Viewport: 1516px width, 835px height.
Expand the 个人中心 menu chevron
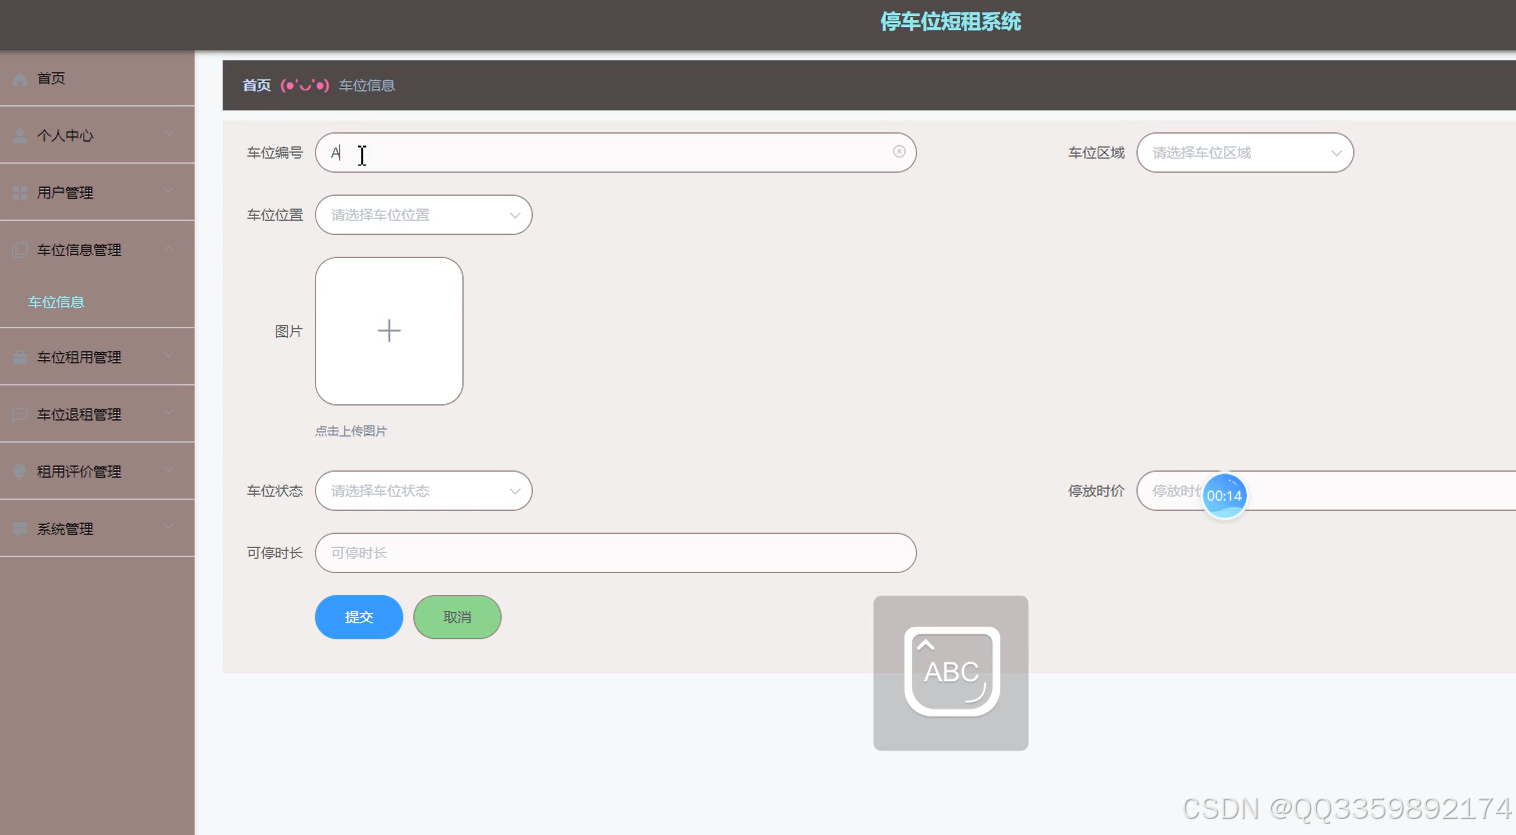pos(168,134)
